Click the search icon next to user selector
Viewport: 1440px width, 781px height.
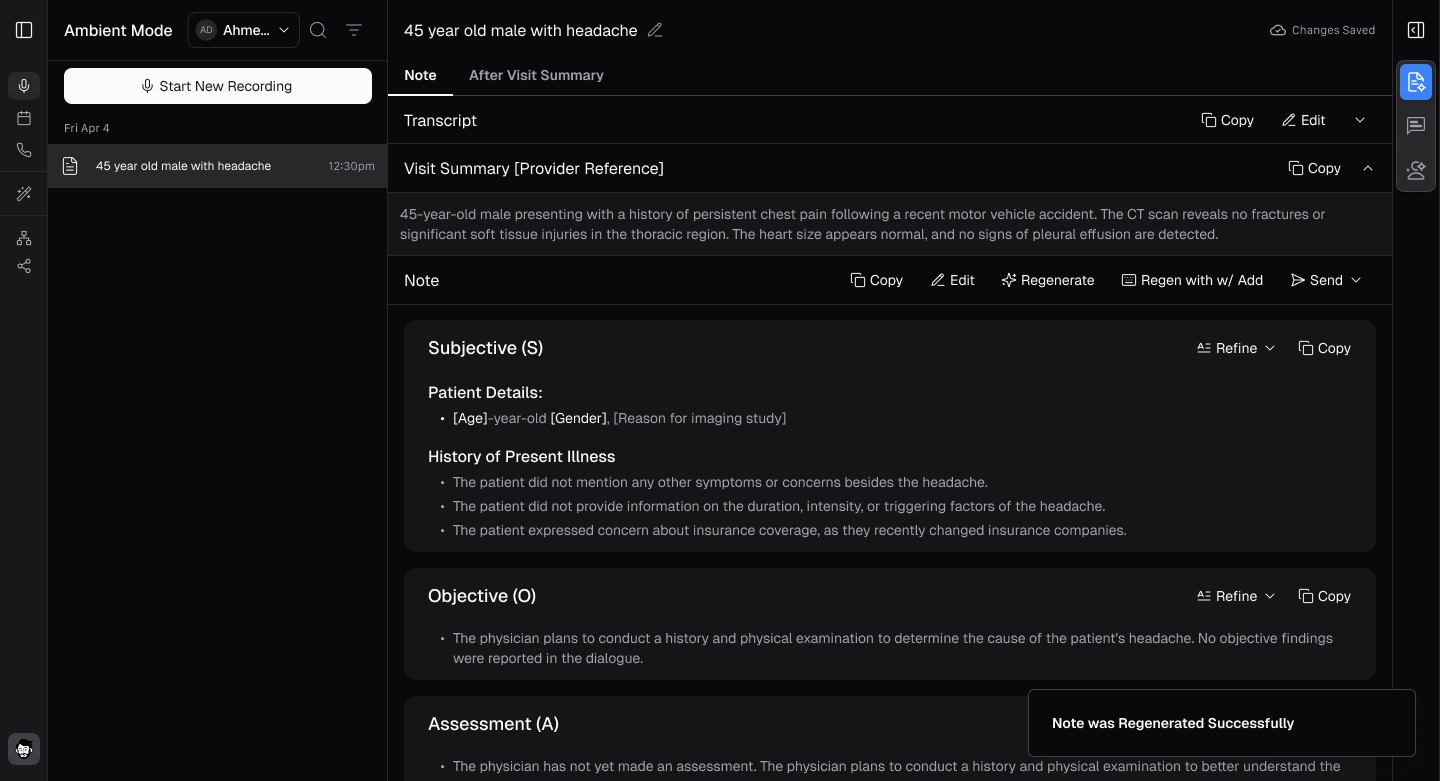(x=318, y=30)
